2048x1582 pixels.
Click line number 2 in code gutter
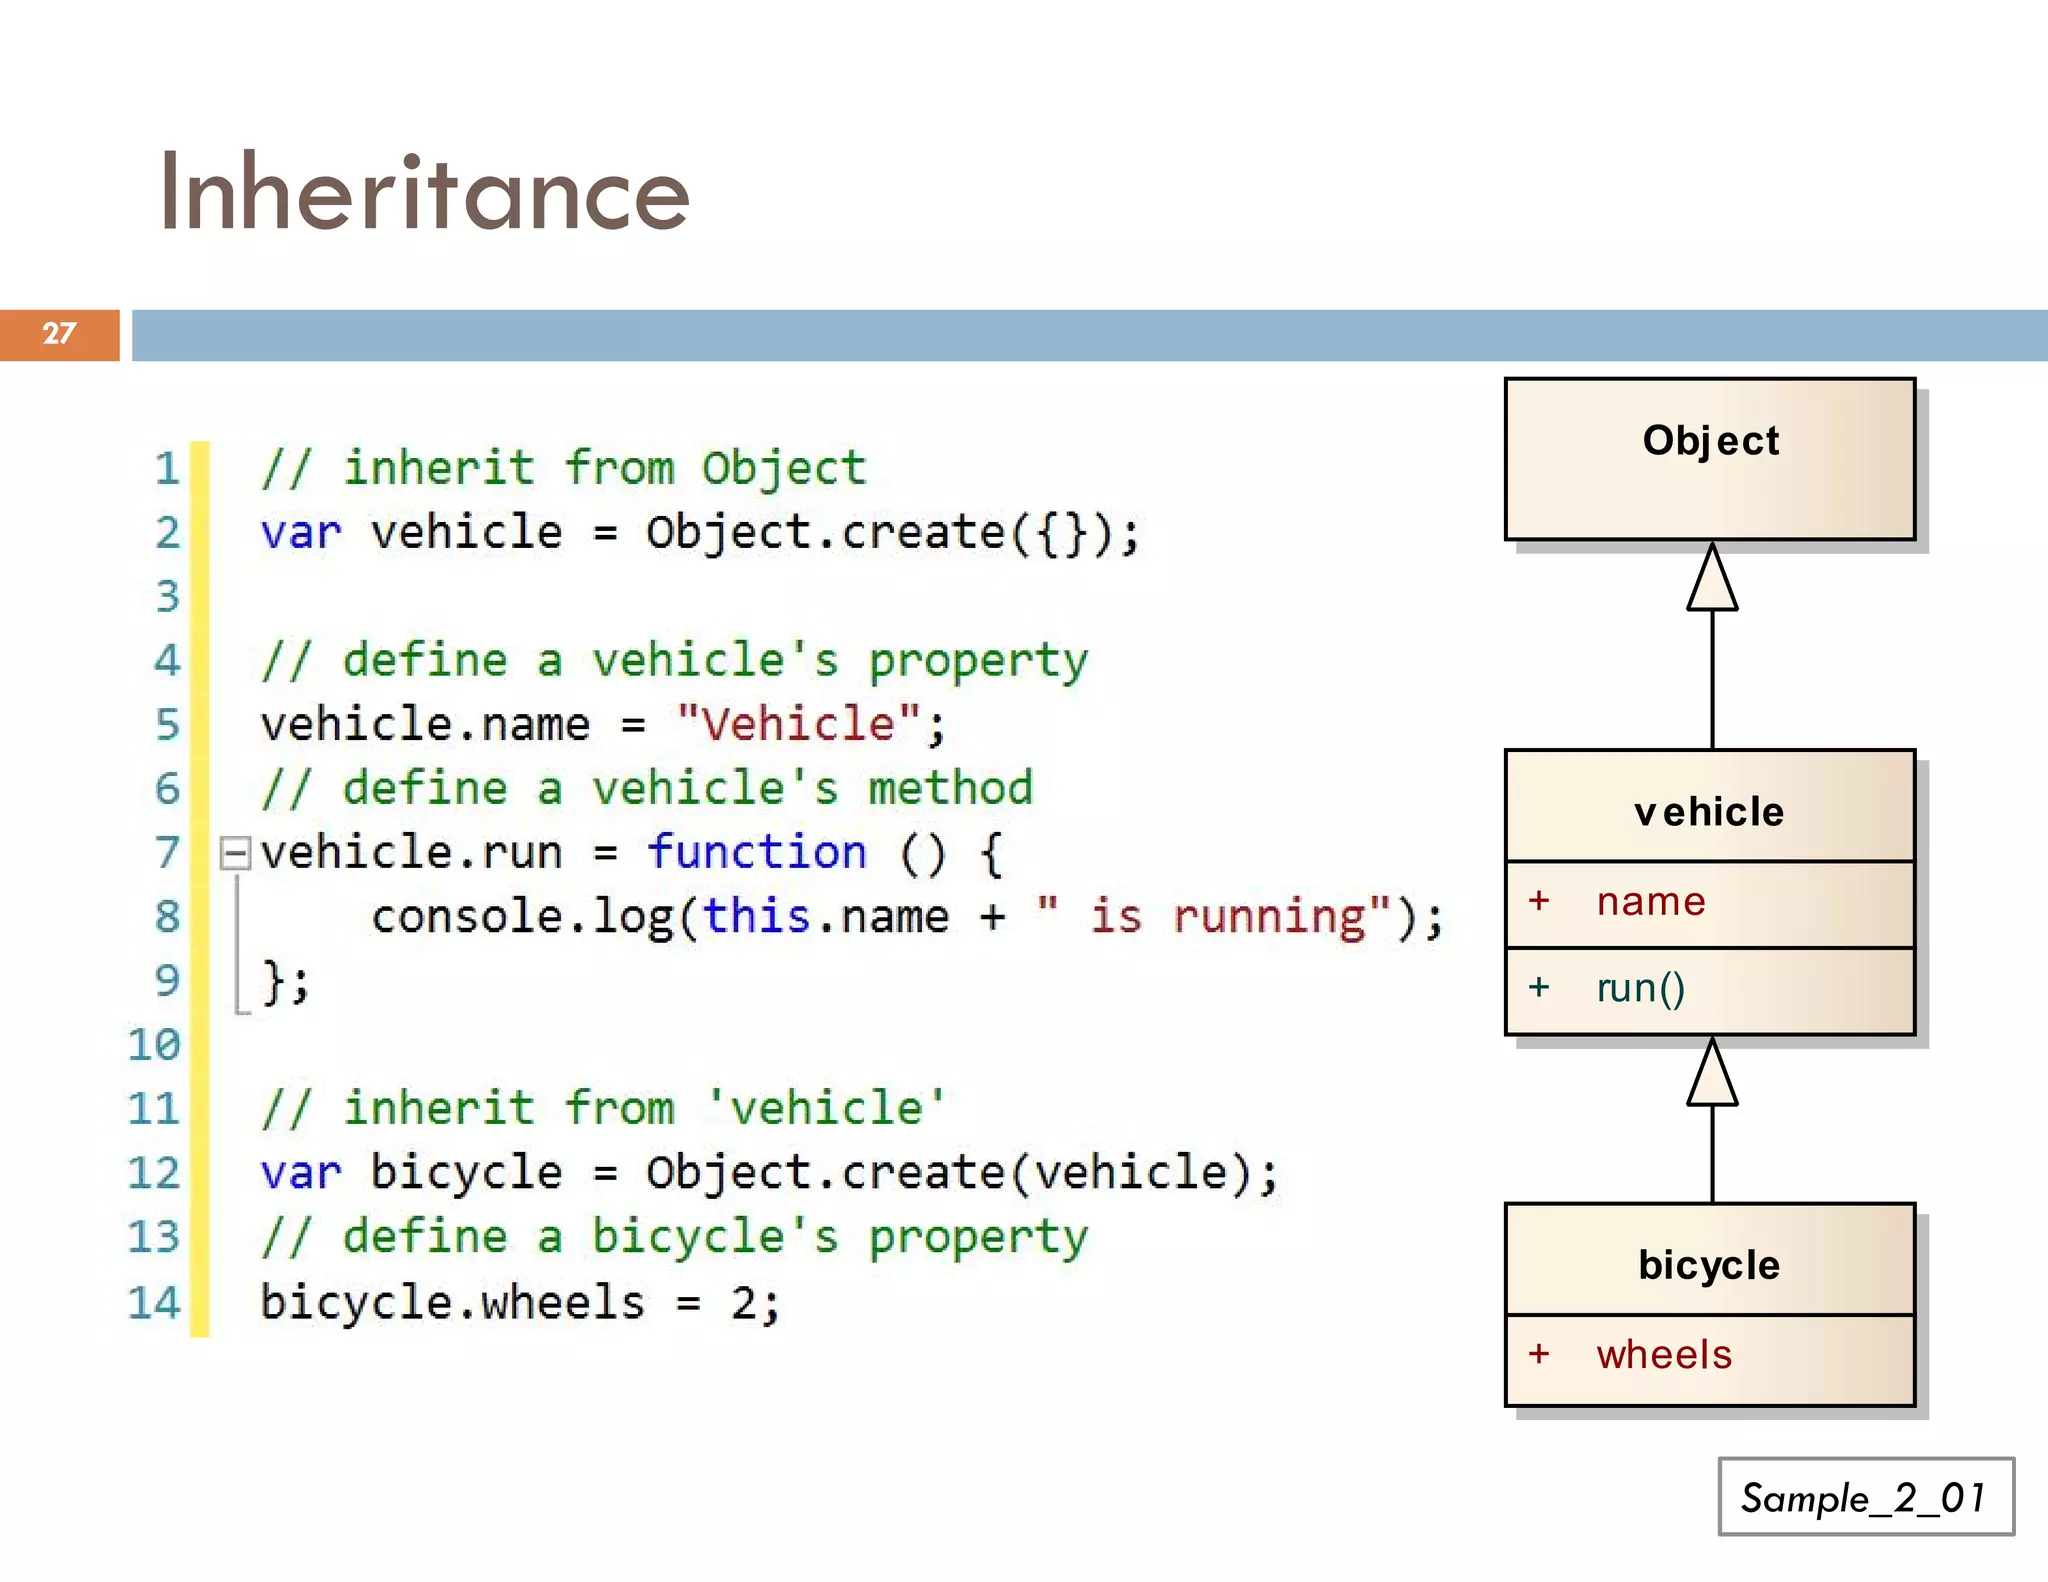(167, 533)
